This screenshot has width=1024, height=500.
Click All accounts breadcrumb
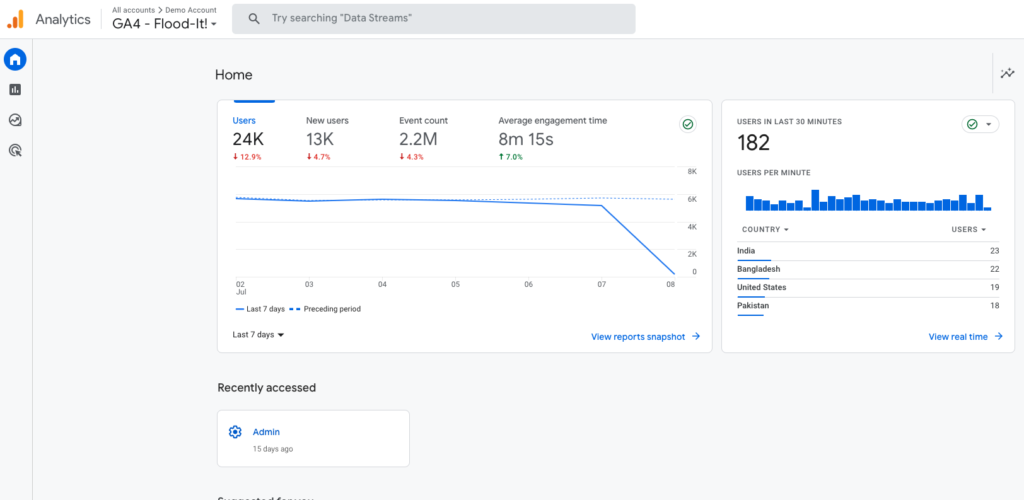(133, 10)
